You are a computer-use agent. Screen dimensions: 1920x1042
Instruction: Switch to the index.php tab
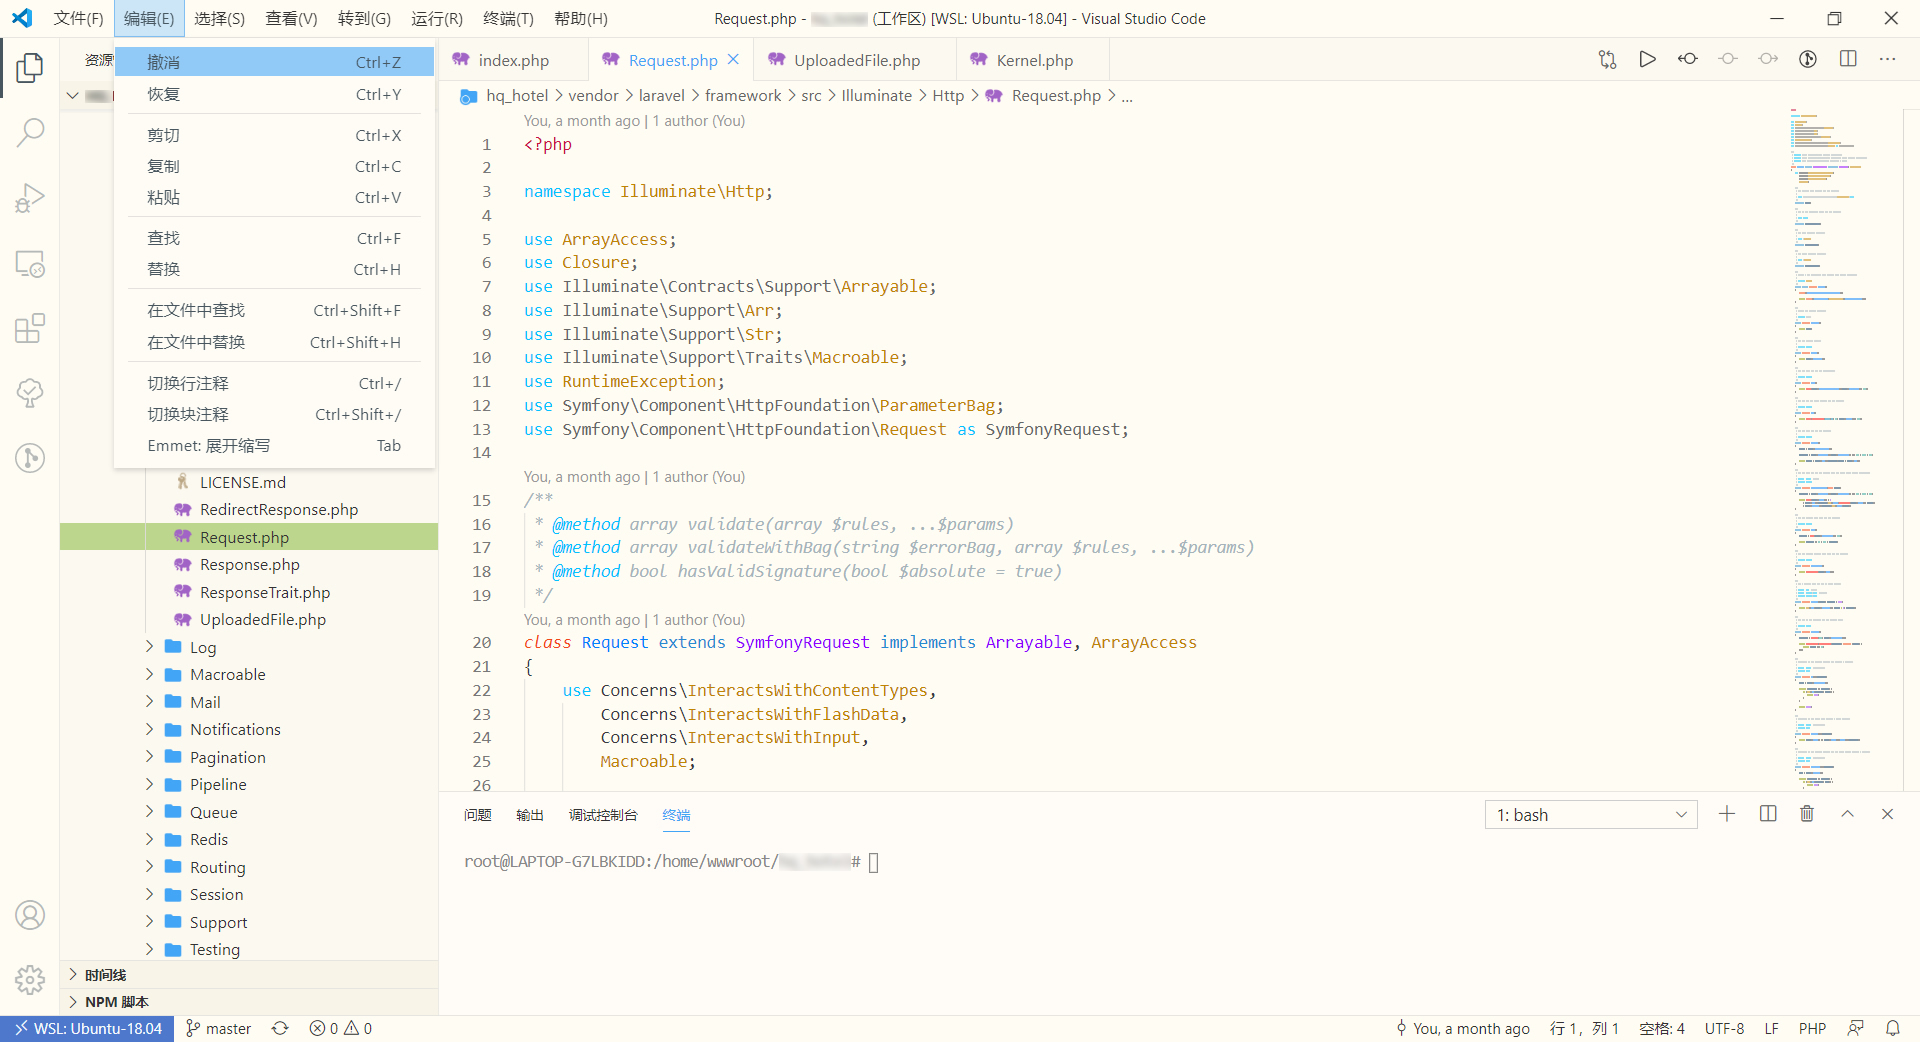[513, 60]
